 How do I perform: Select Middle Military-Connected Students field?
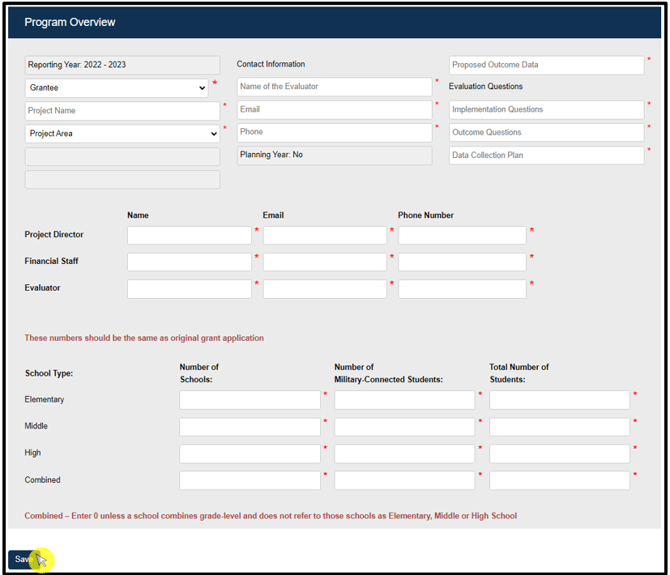point(404,427)
